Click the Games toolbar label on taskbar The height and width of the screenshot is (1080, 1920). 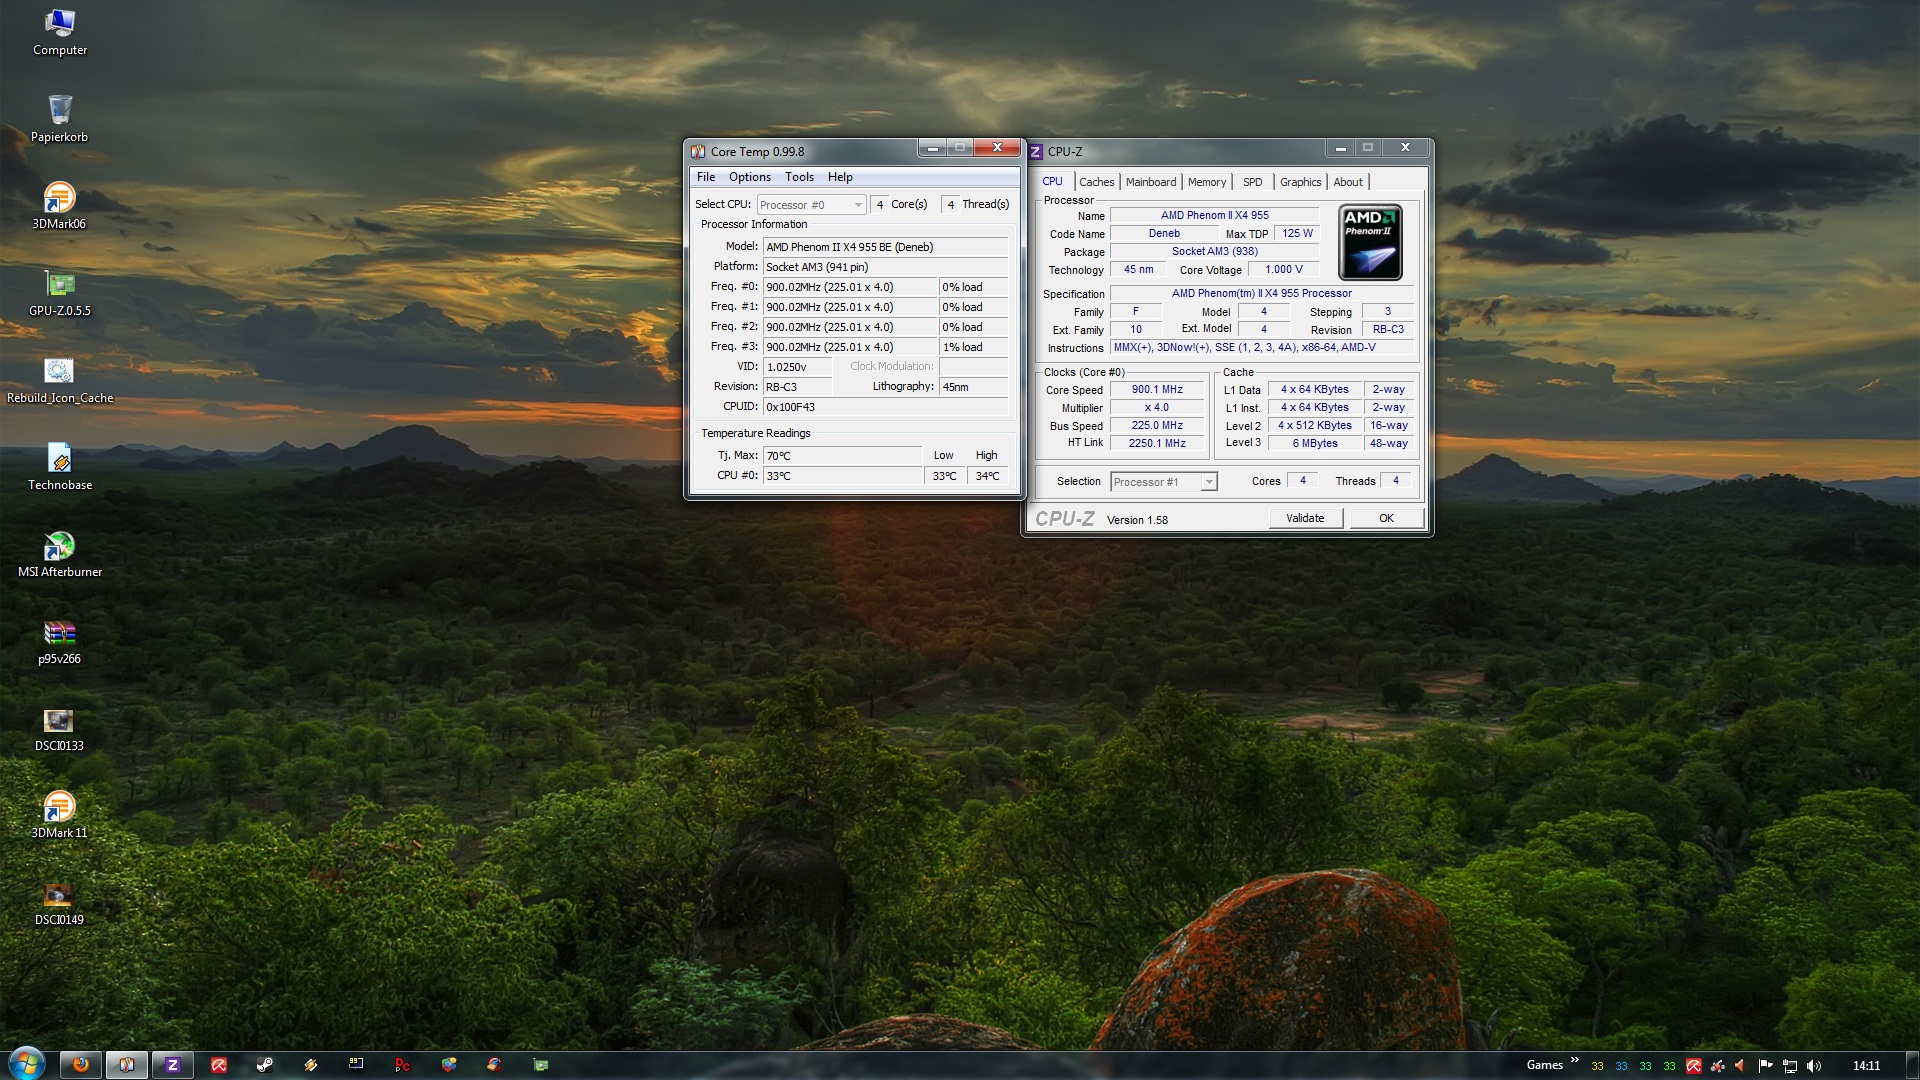[1544, 1065]
